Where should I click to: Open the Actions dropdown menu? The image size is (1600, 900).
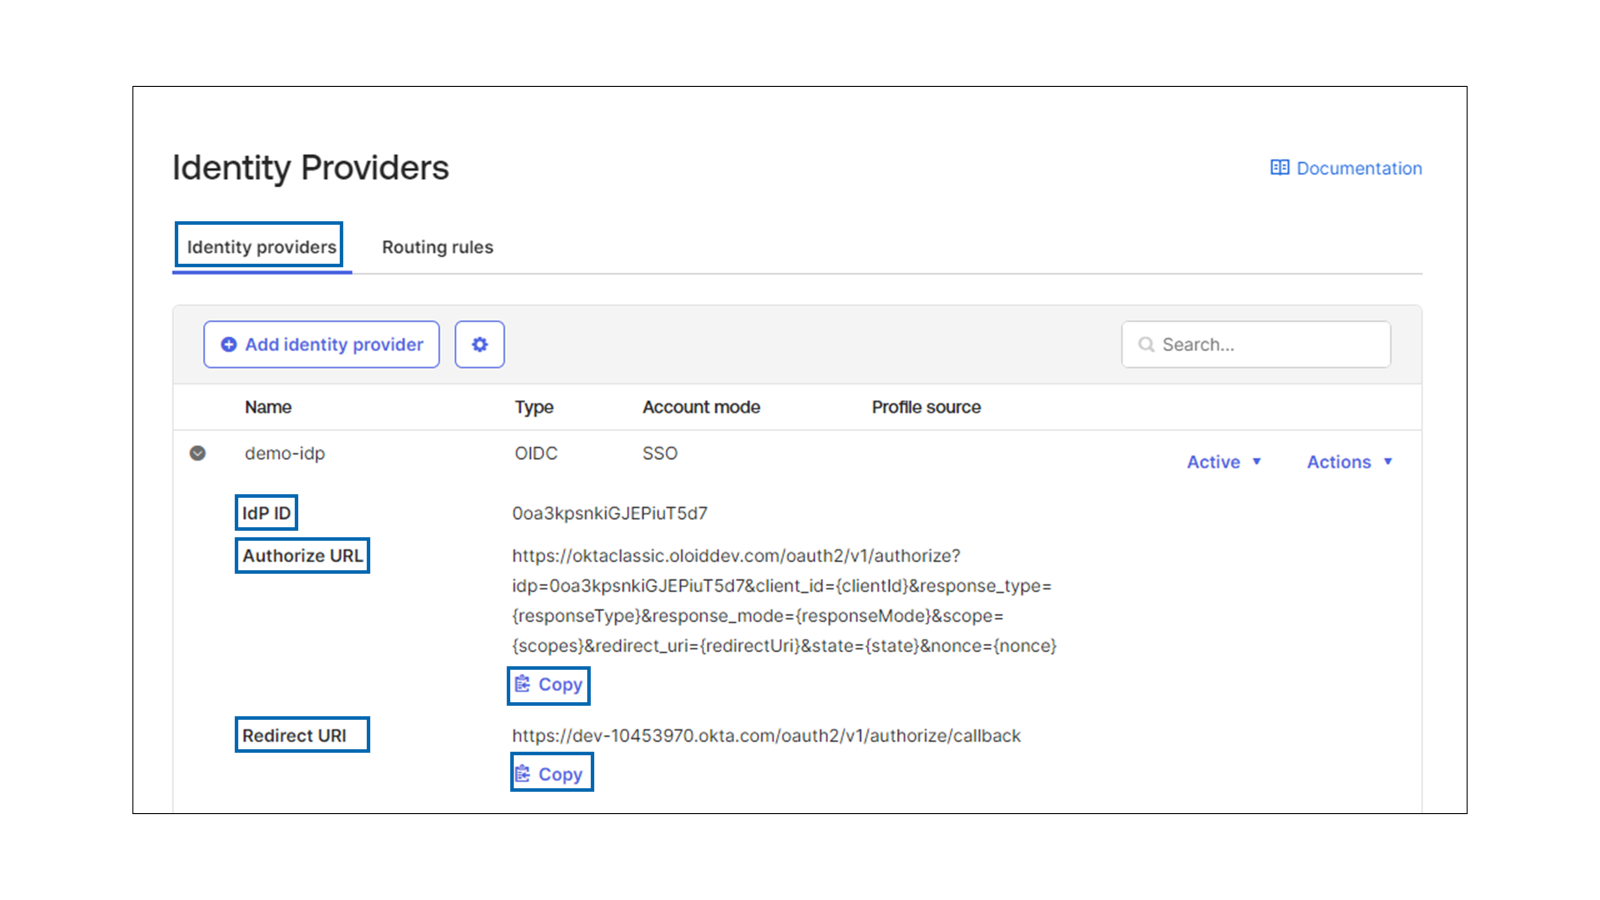(1350, 462)
